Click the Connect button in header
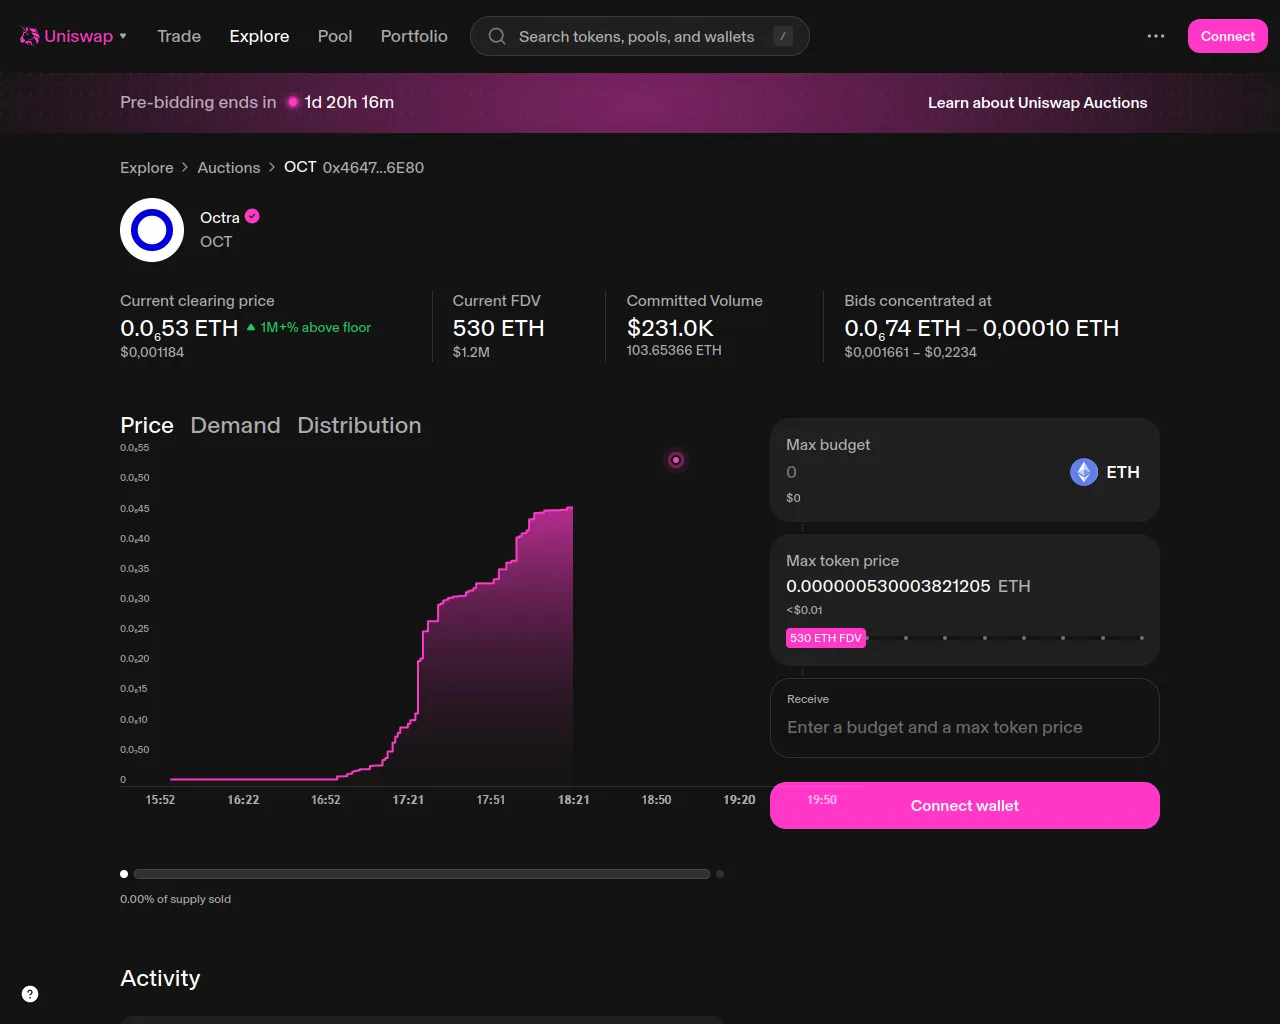 click(1227, 36)
